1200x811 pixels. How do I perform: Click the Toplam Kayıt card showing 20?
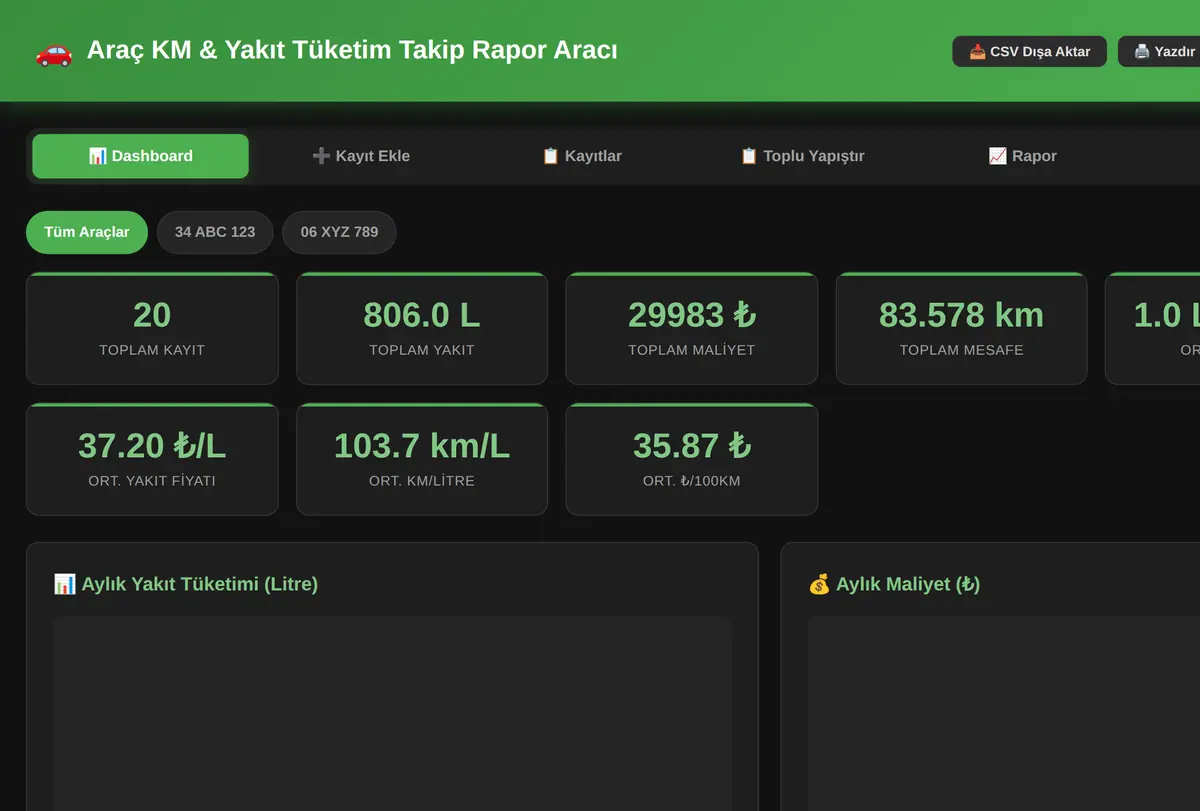click(x=152, y=328)
